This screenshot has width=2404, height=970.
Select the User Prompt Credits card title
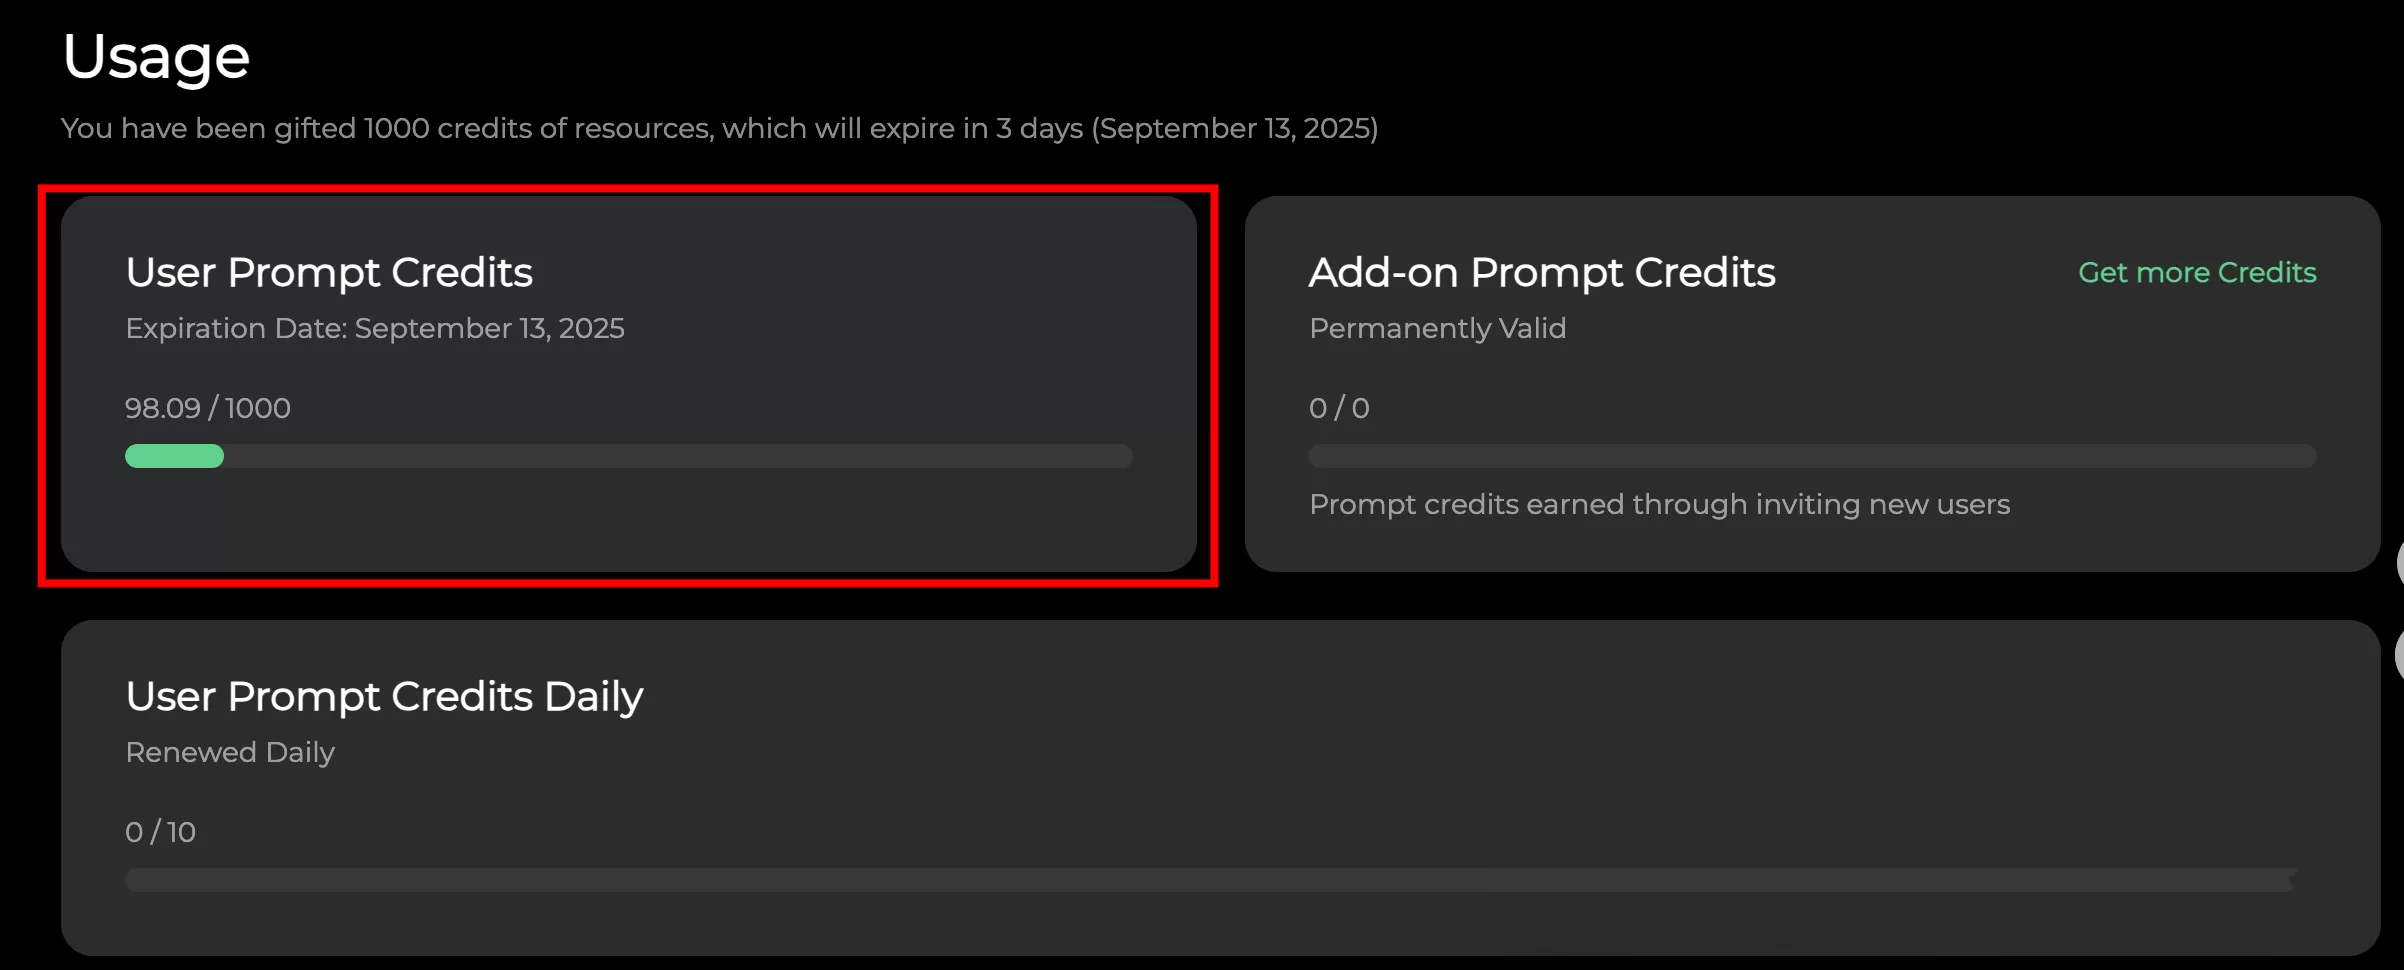tap(329, 272)
